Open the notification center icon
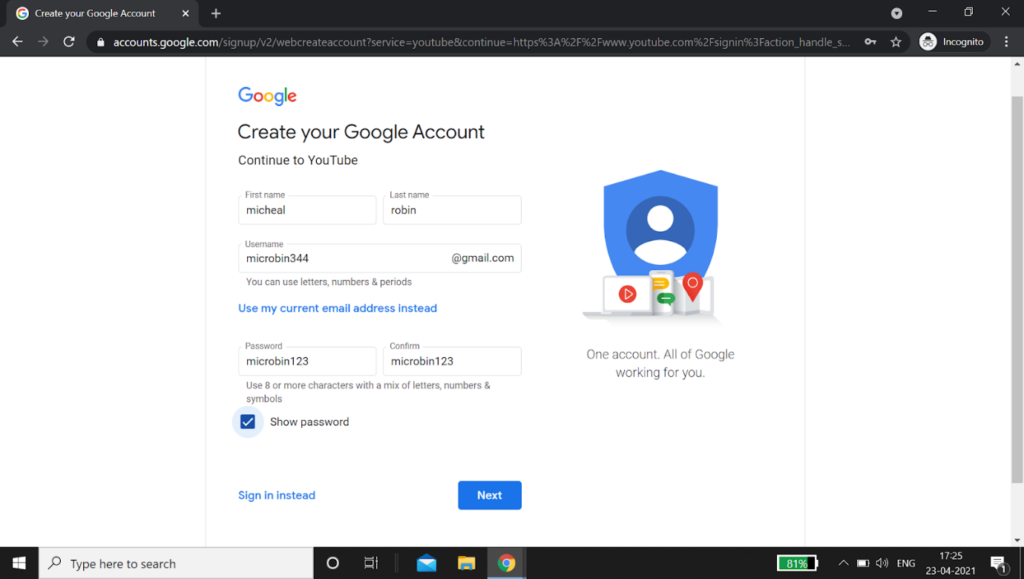The image size is (1024, 579). click(x=999, y=564)
